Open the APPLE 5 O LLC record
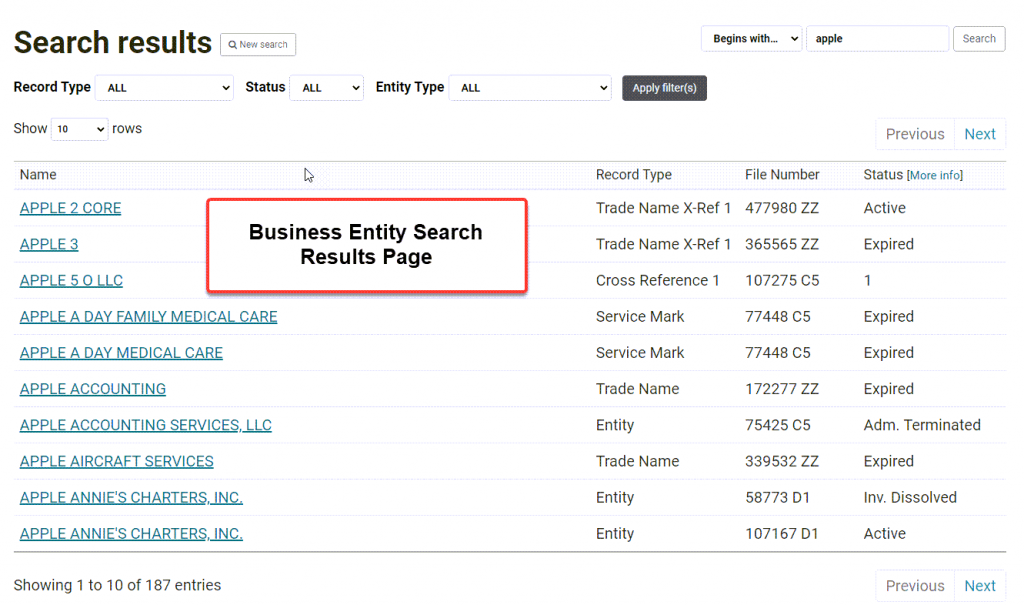 (71, 280)
